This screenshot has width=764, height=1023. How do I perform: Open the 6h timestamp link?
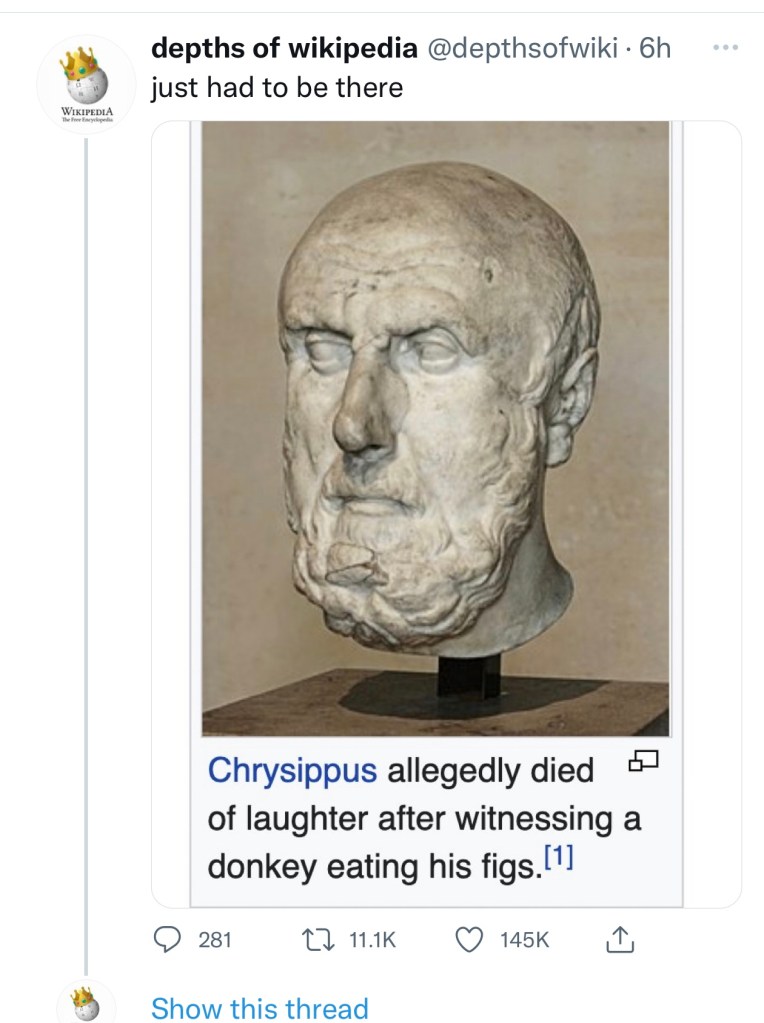tap(655, 48)
